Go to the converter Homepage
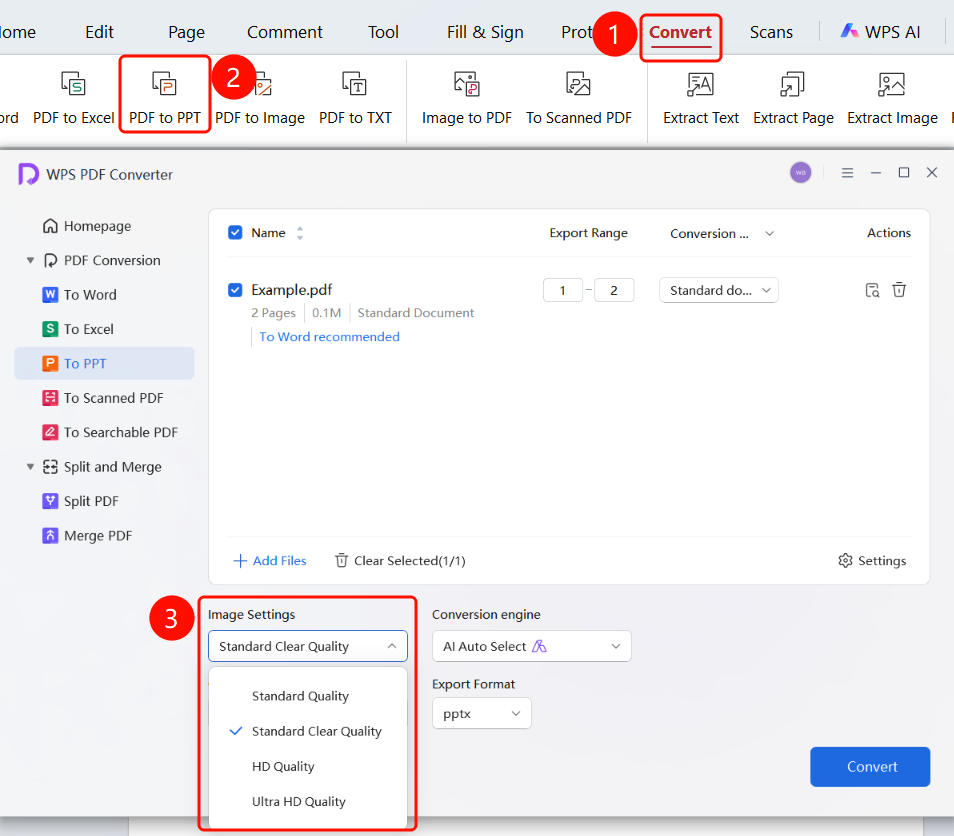Image resolution: width=954 pixels, height=836 pixels. point(88,226)
